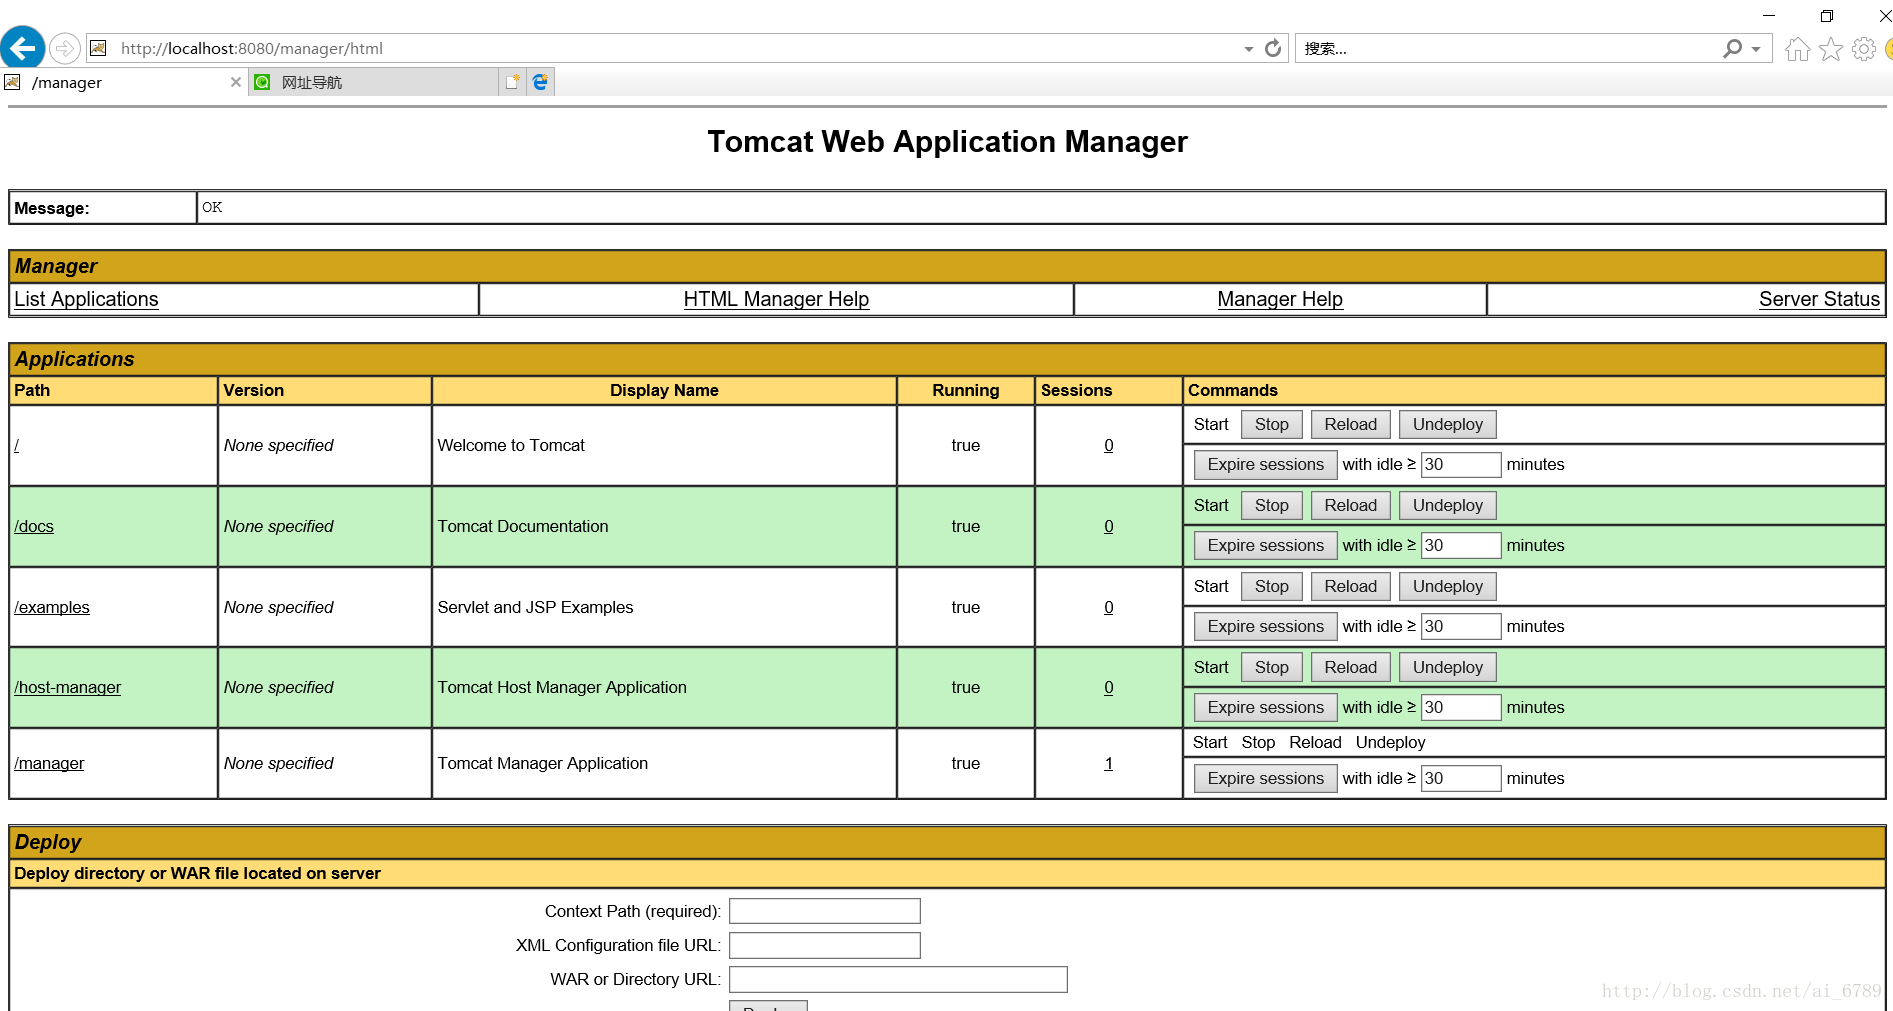Click the Tomcat Manager Application display name

point(543,763)
